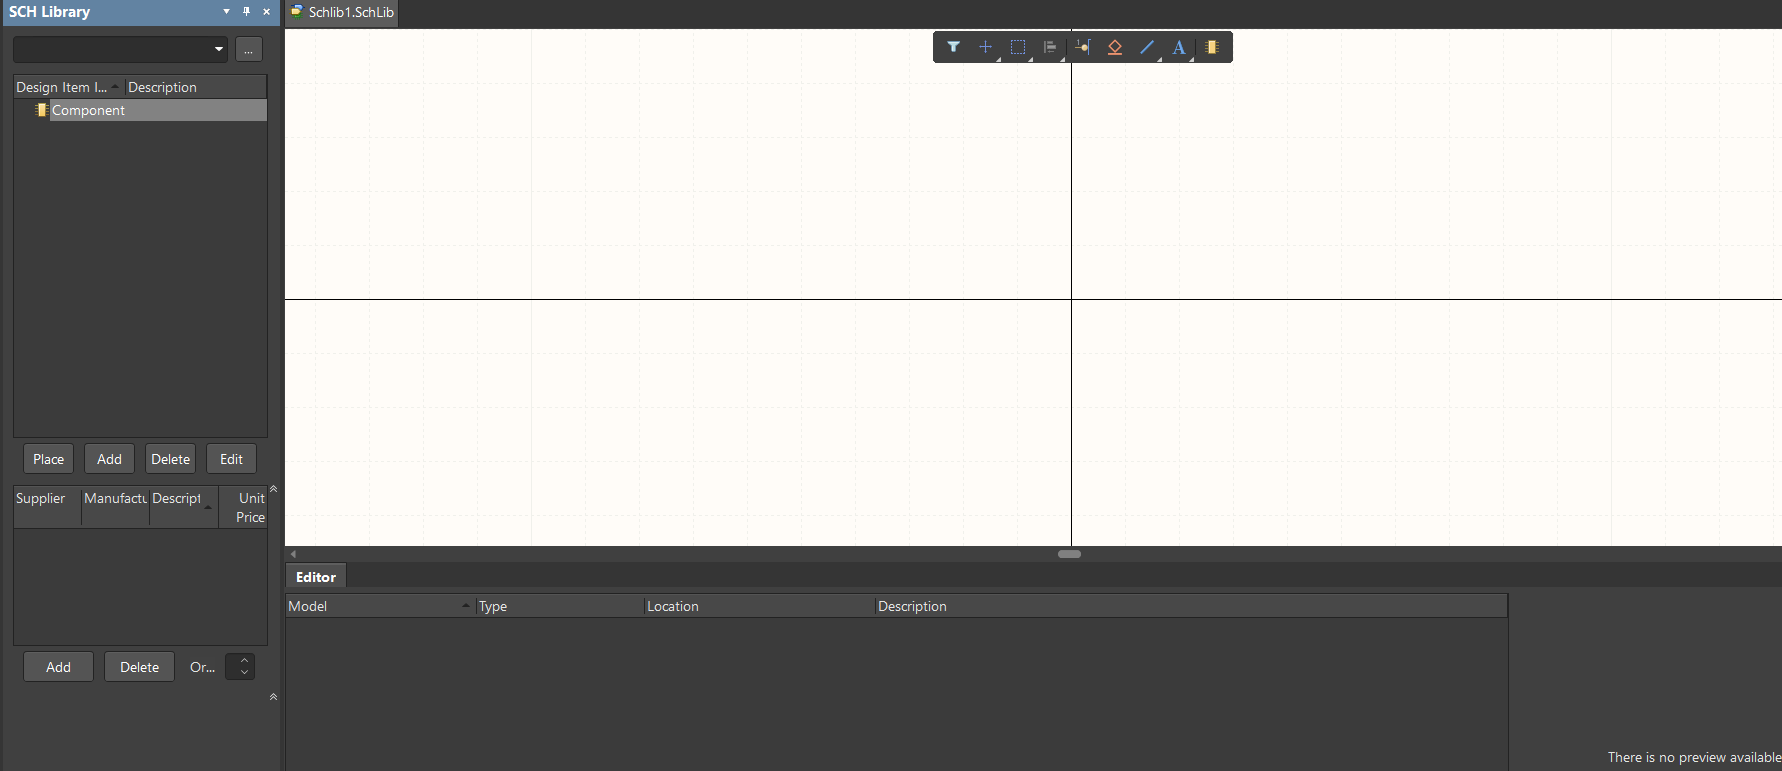Click the supplier section Add button

58,667
